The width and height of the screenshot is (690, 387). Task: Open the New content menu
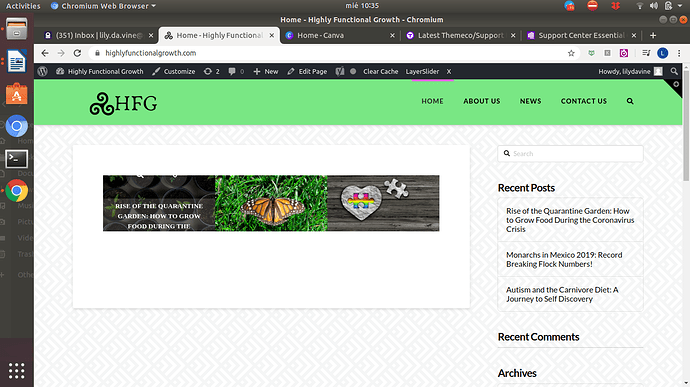tap(266, 71)
